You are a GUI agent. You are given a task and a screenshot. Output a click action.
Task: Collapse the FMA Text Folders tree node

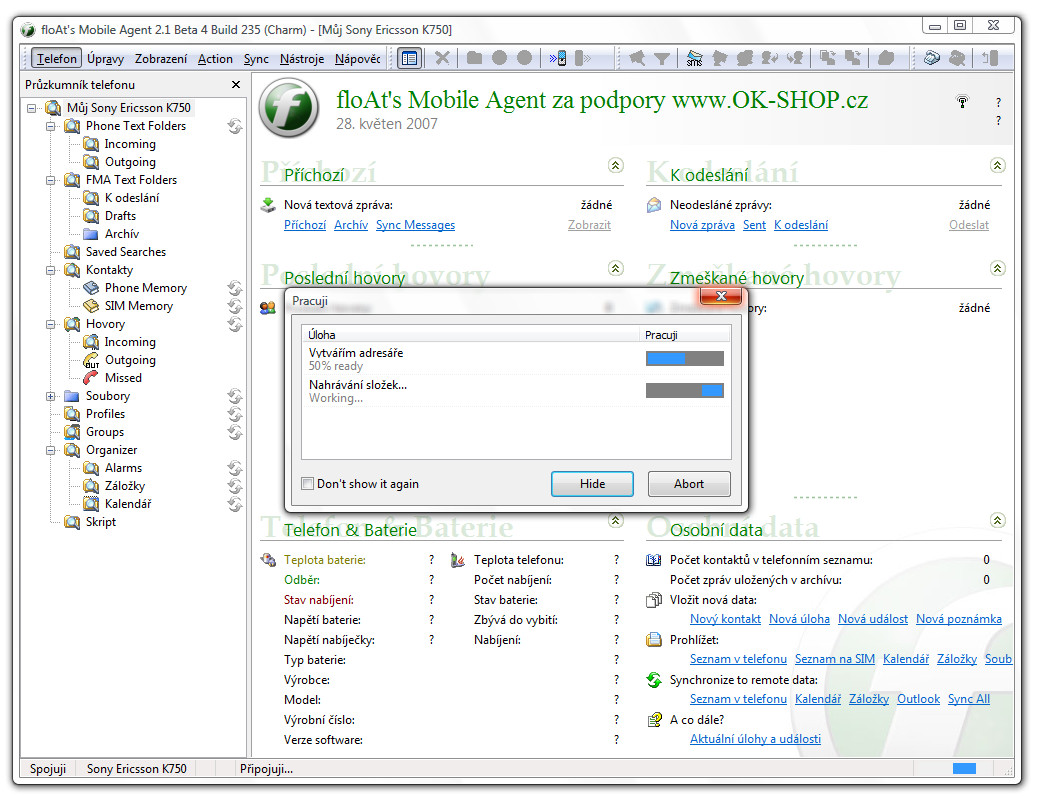pos(50,180)
